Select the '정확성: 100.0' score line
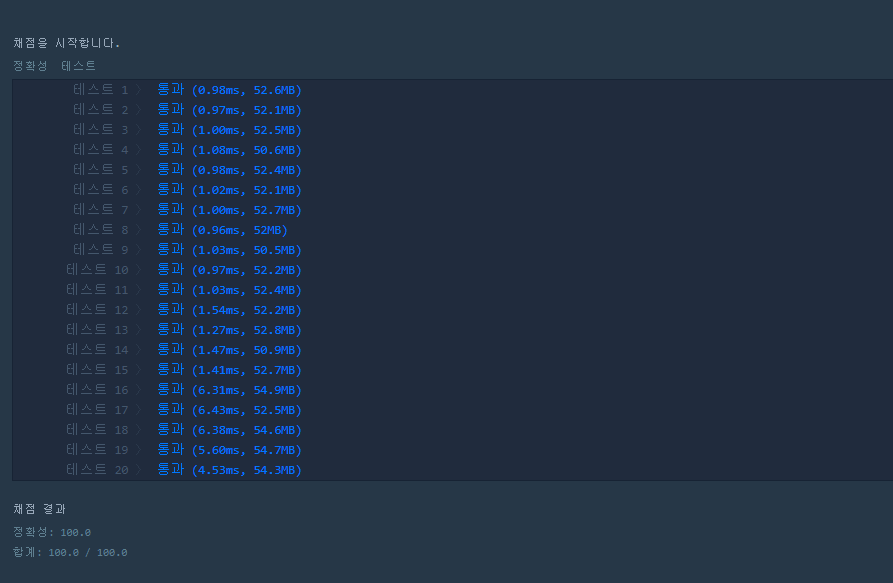 pyautogui.click(x=52, y=532)
